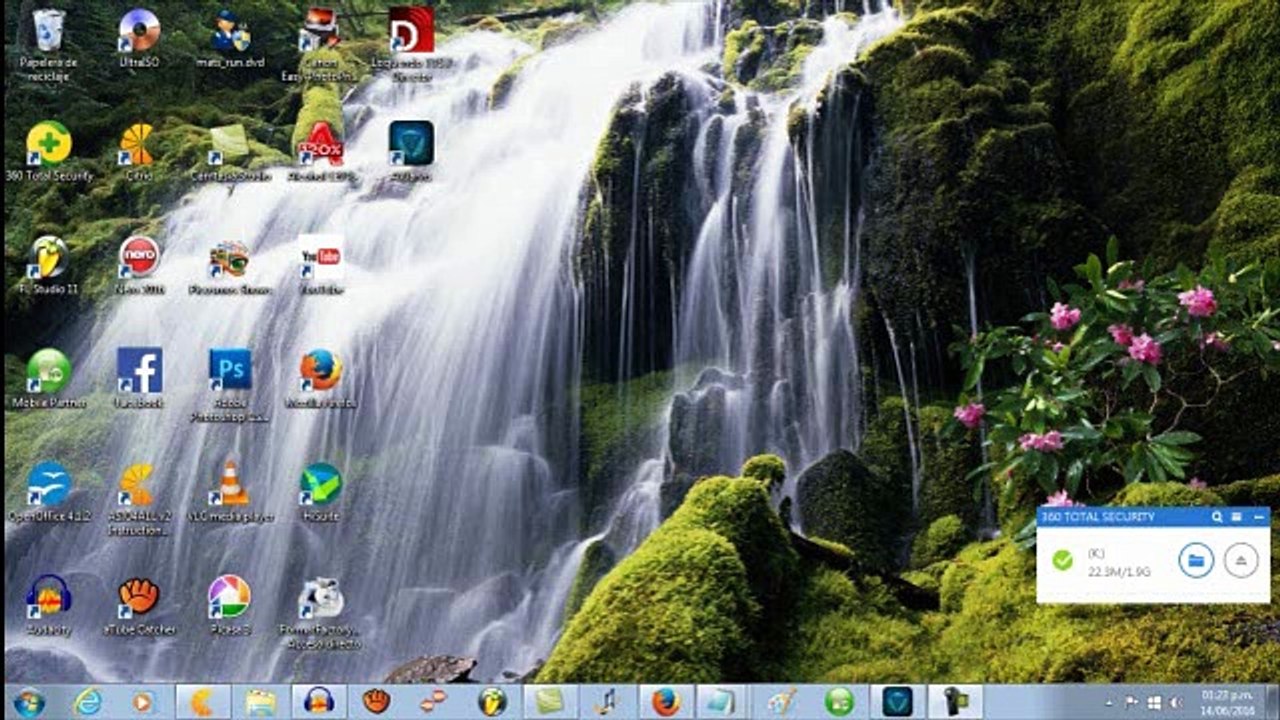
Task: Open the Facebook desktop shortcut
Action: pyautogui.click(x=139, y=370)
